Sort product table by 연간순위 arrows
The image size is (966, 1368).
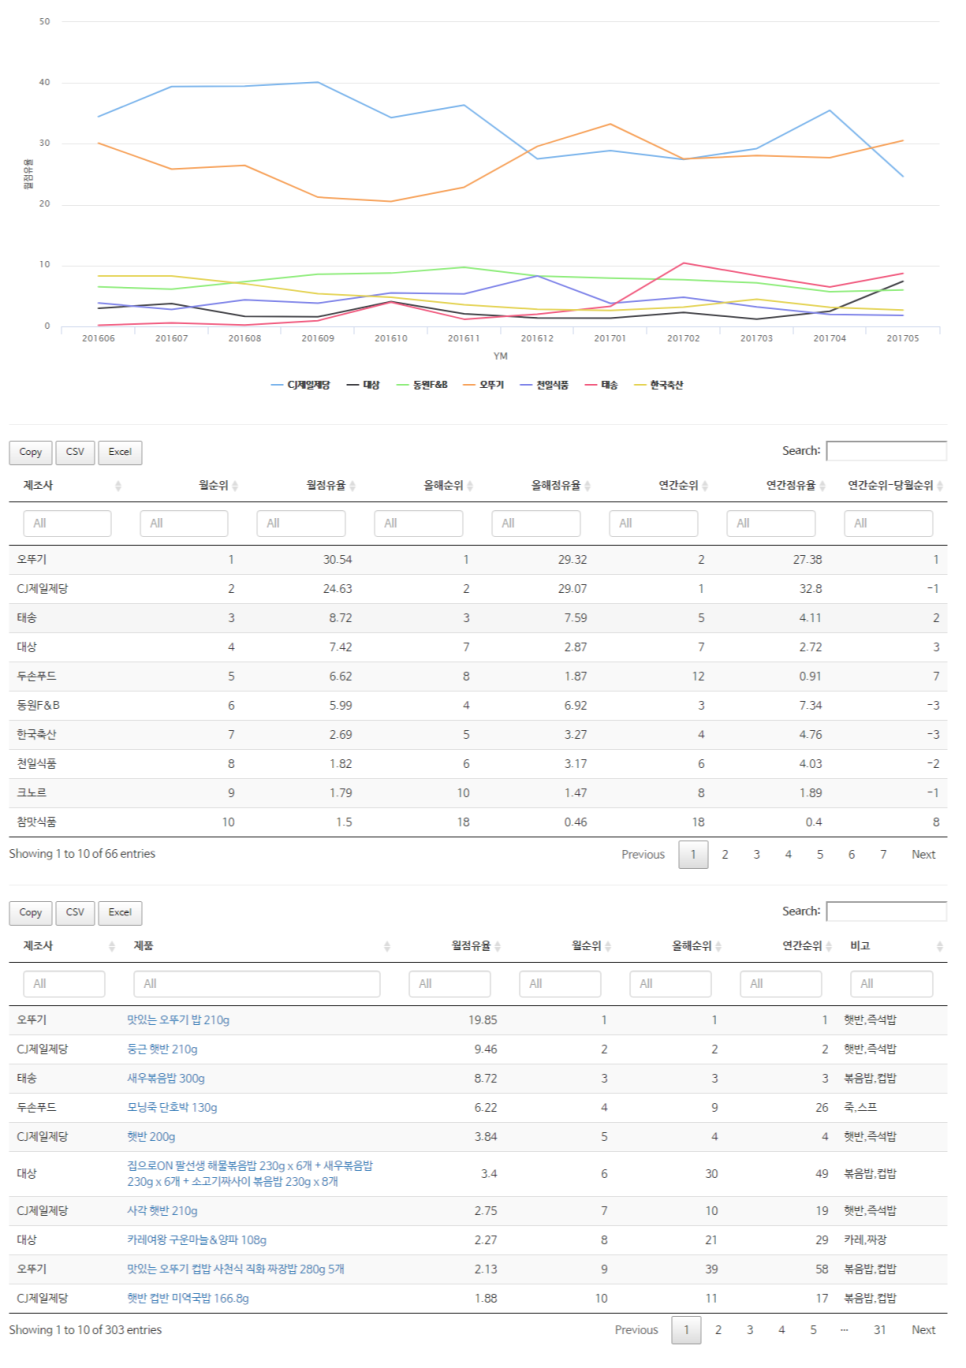[828, 946]
